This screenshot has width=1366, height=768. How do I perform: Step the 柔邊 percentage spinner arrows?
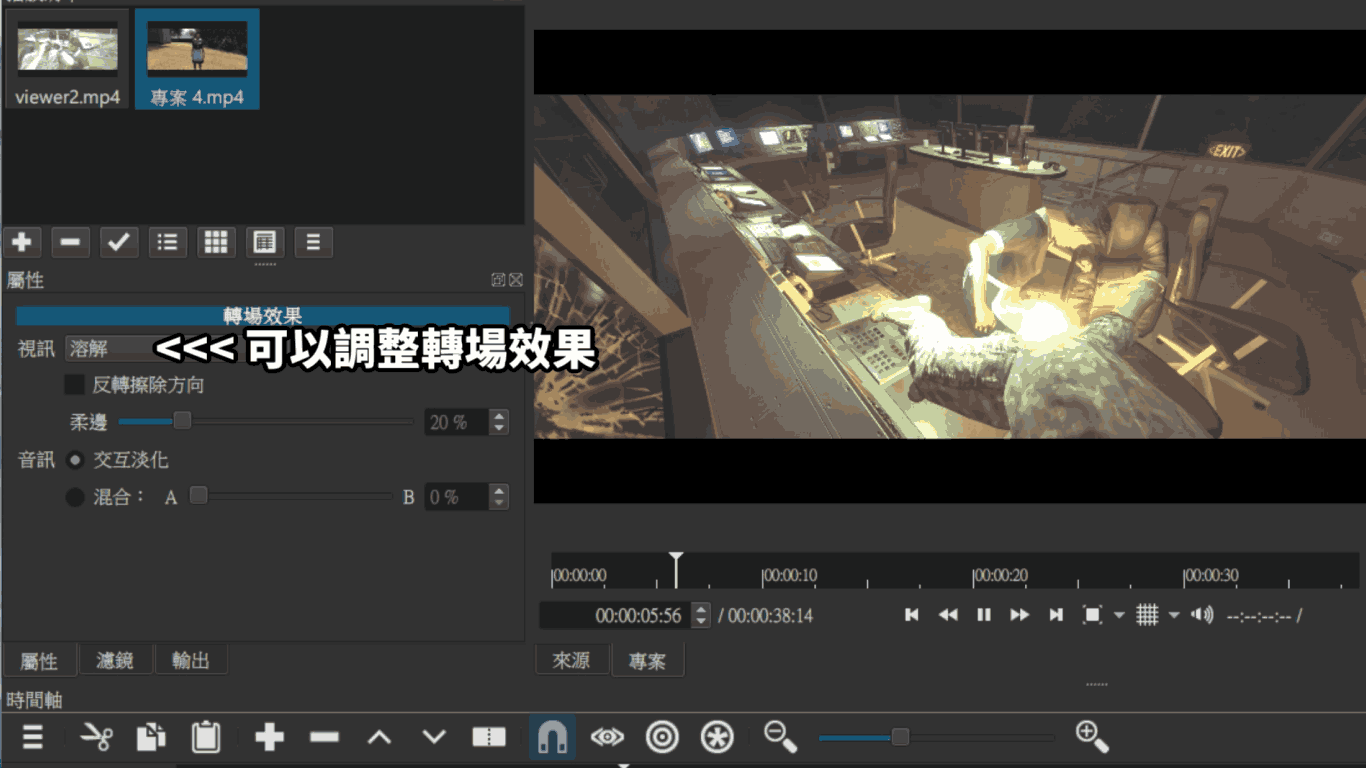(499, 422)
